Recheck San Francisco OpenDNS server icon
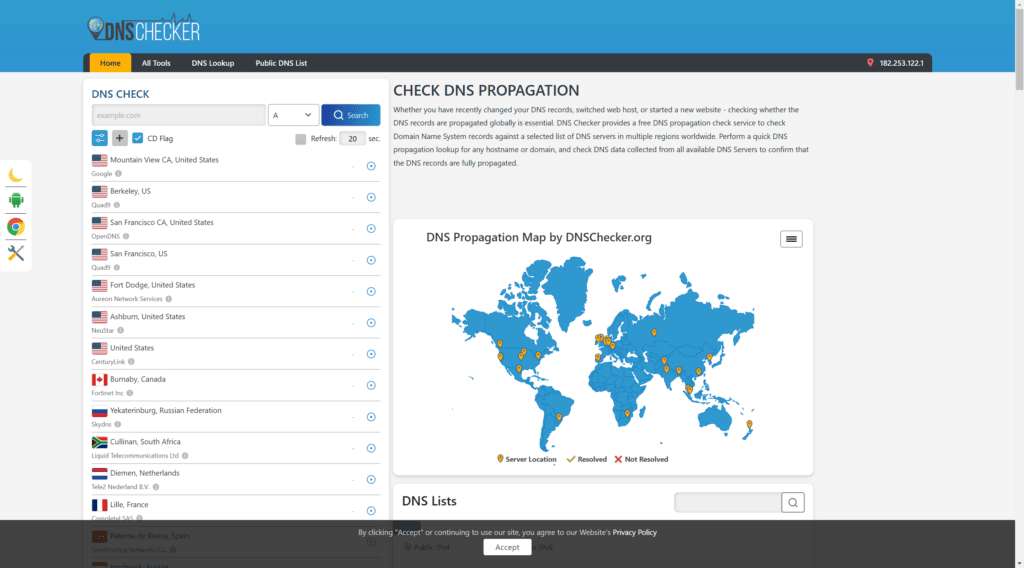The width and height of the screenshot is (1024, 568). coord(371,229)
